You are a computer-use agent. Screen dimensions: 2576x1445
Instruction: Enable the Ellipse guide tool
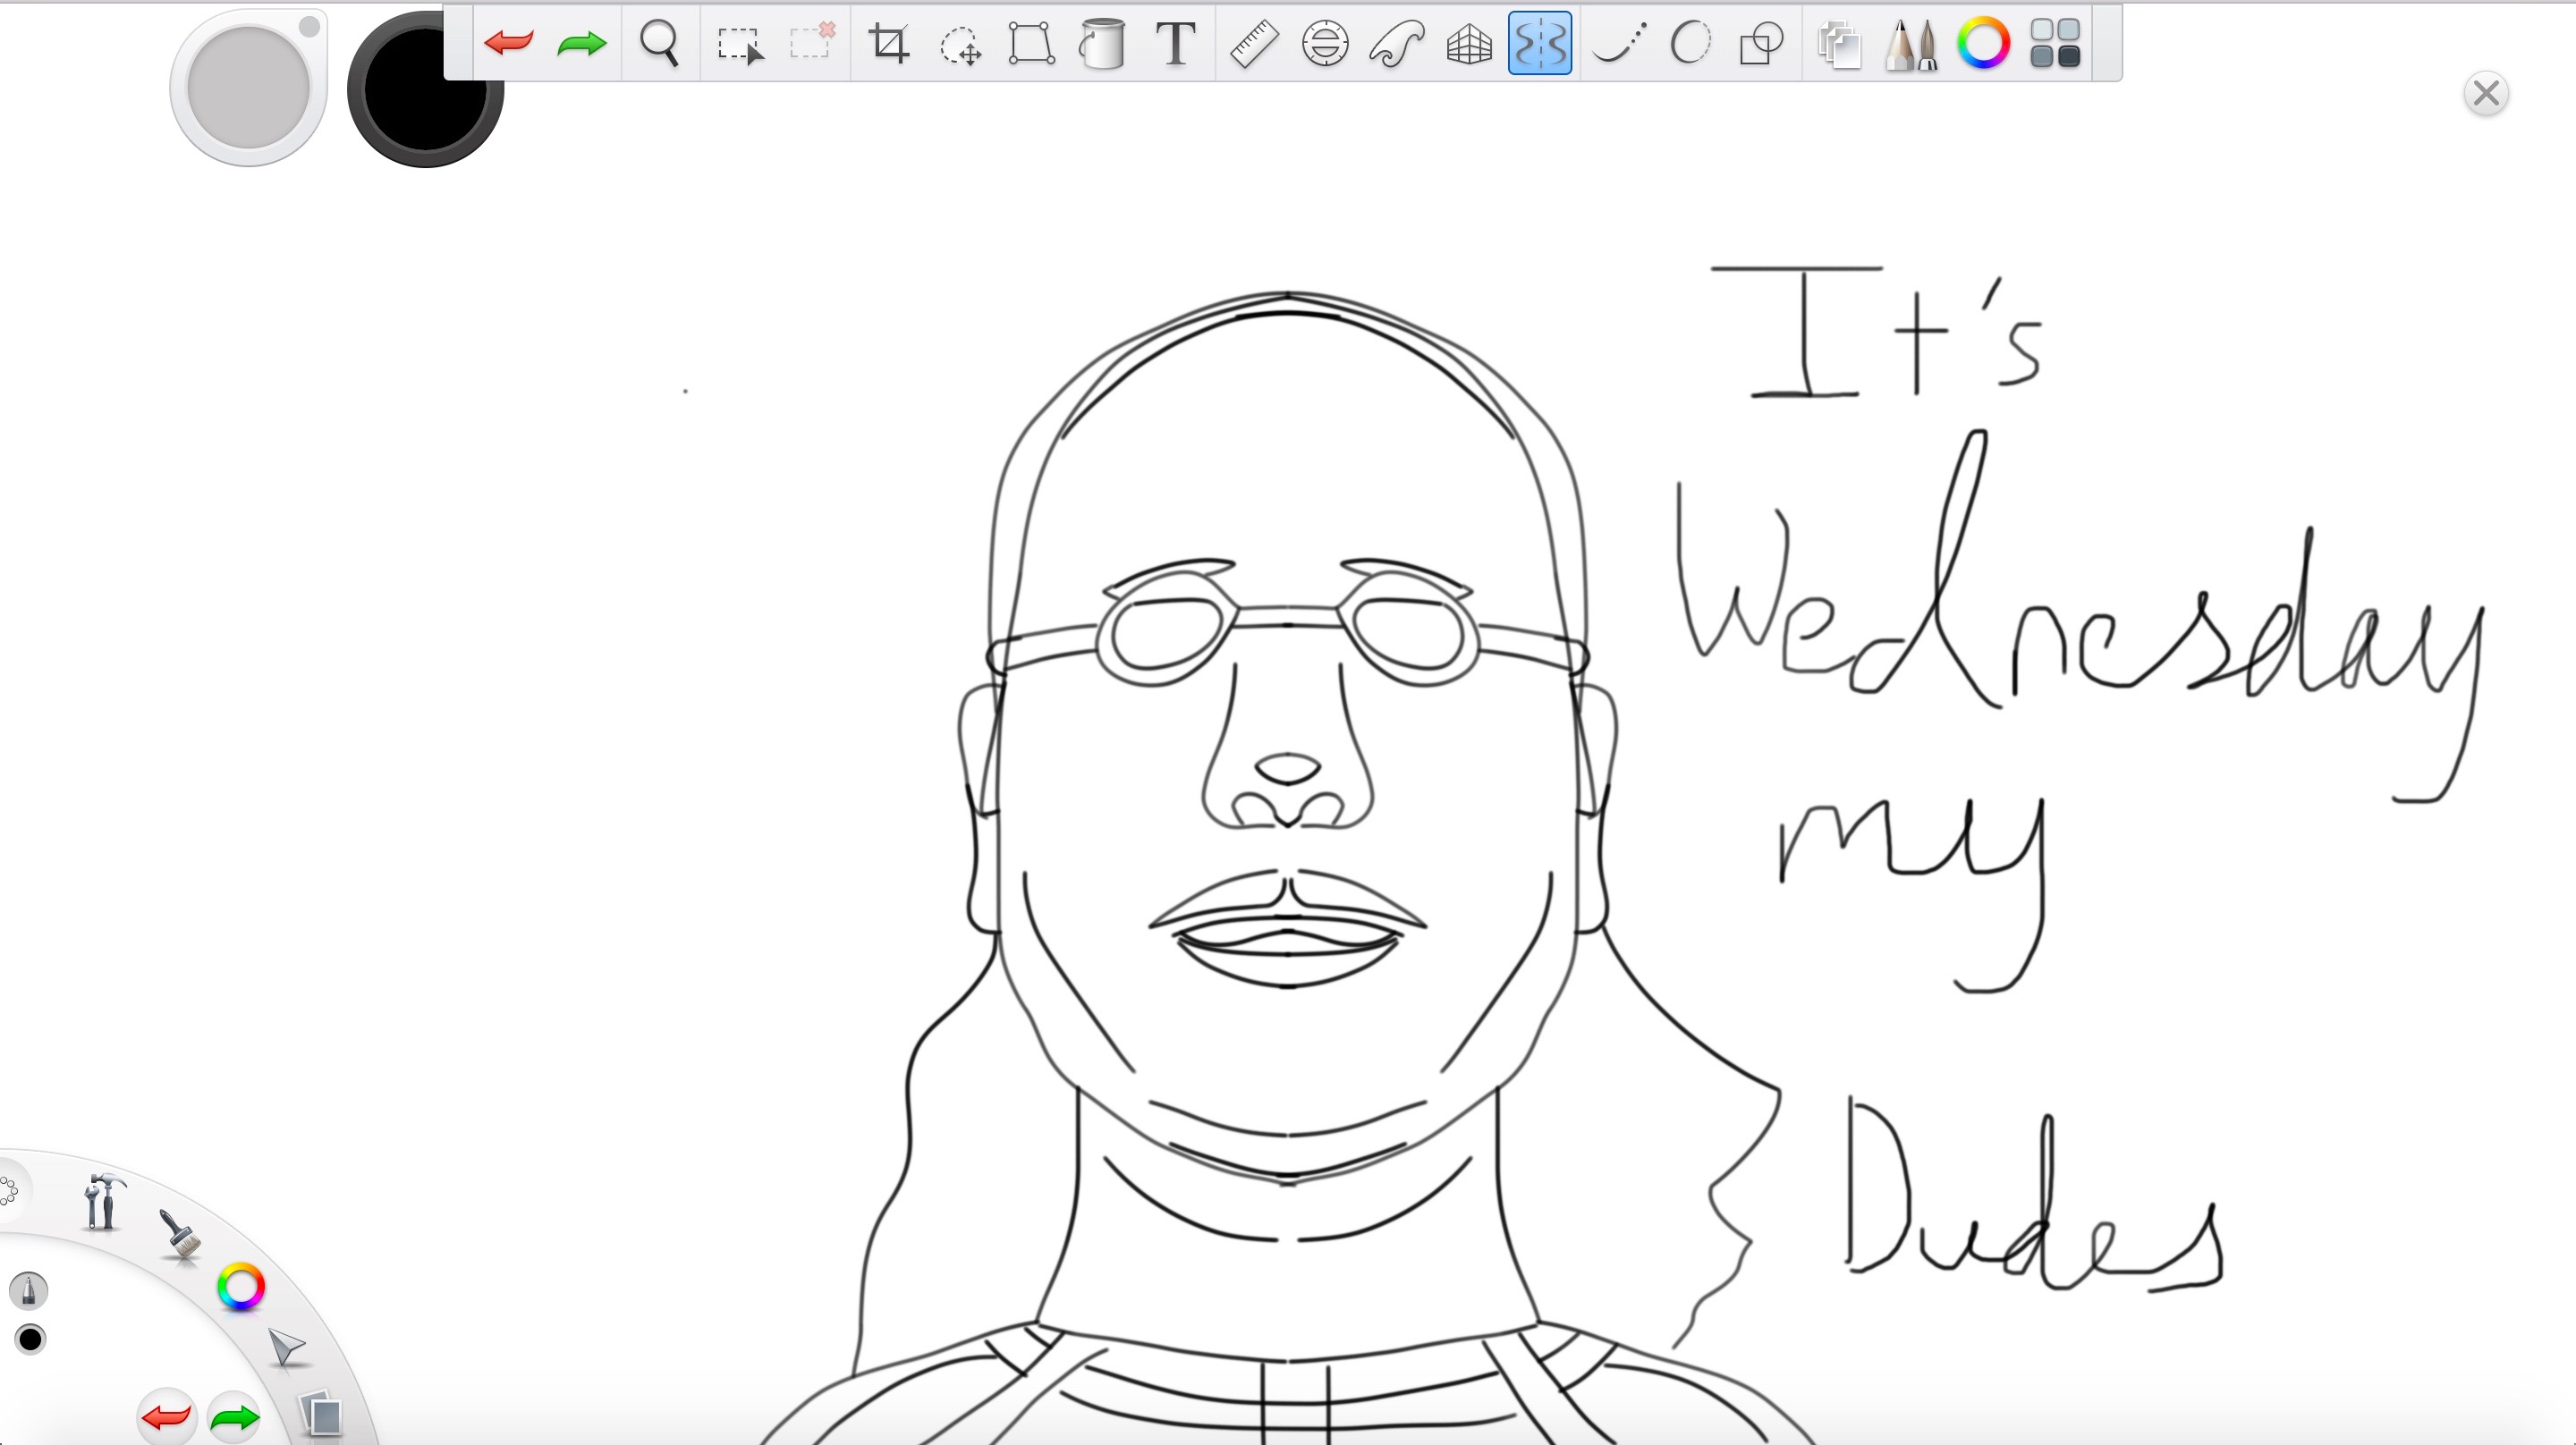click(1690, 43)
